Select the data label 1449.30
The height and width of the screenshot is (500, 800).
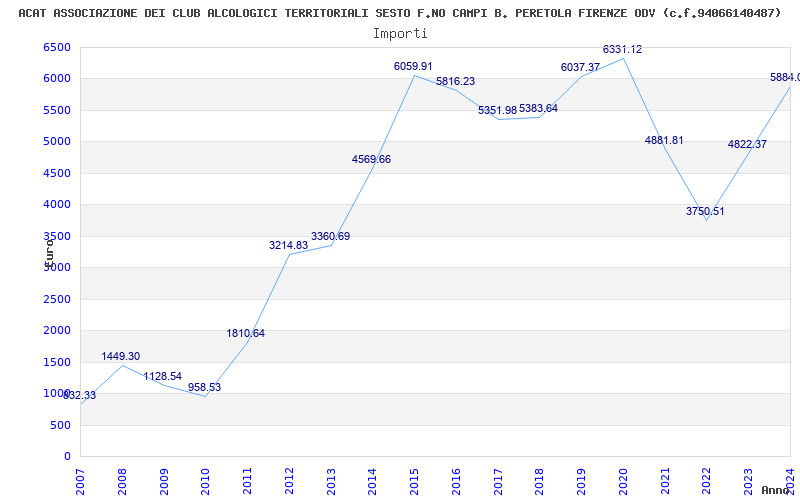(x=120, y=356)
